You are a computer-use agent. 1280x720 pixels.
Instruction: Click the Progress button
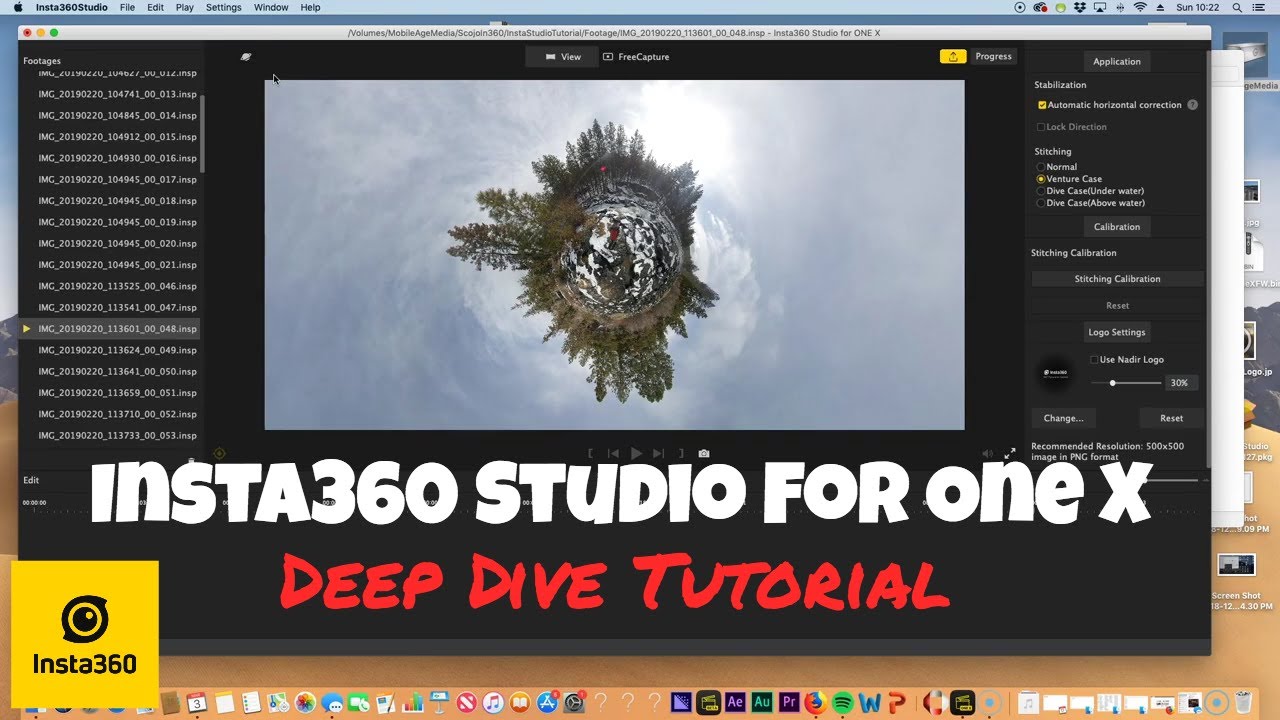993,56
